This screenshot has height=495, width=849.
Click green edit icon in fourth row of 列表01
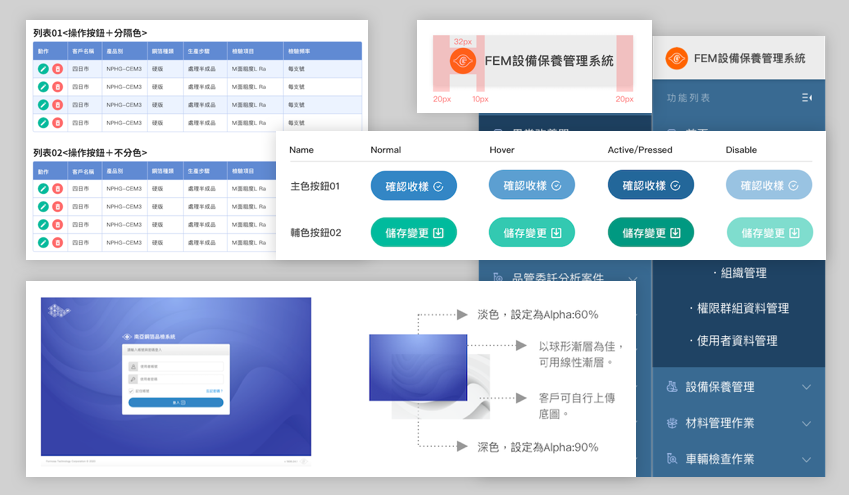tap(43, 123)
